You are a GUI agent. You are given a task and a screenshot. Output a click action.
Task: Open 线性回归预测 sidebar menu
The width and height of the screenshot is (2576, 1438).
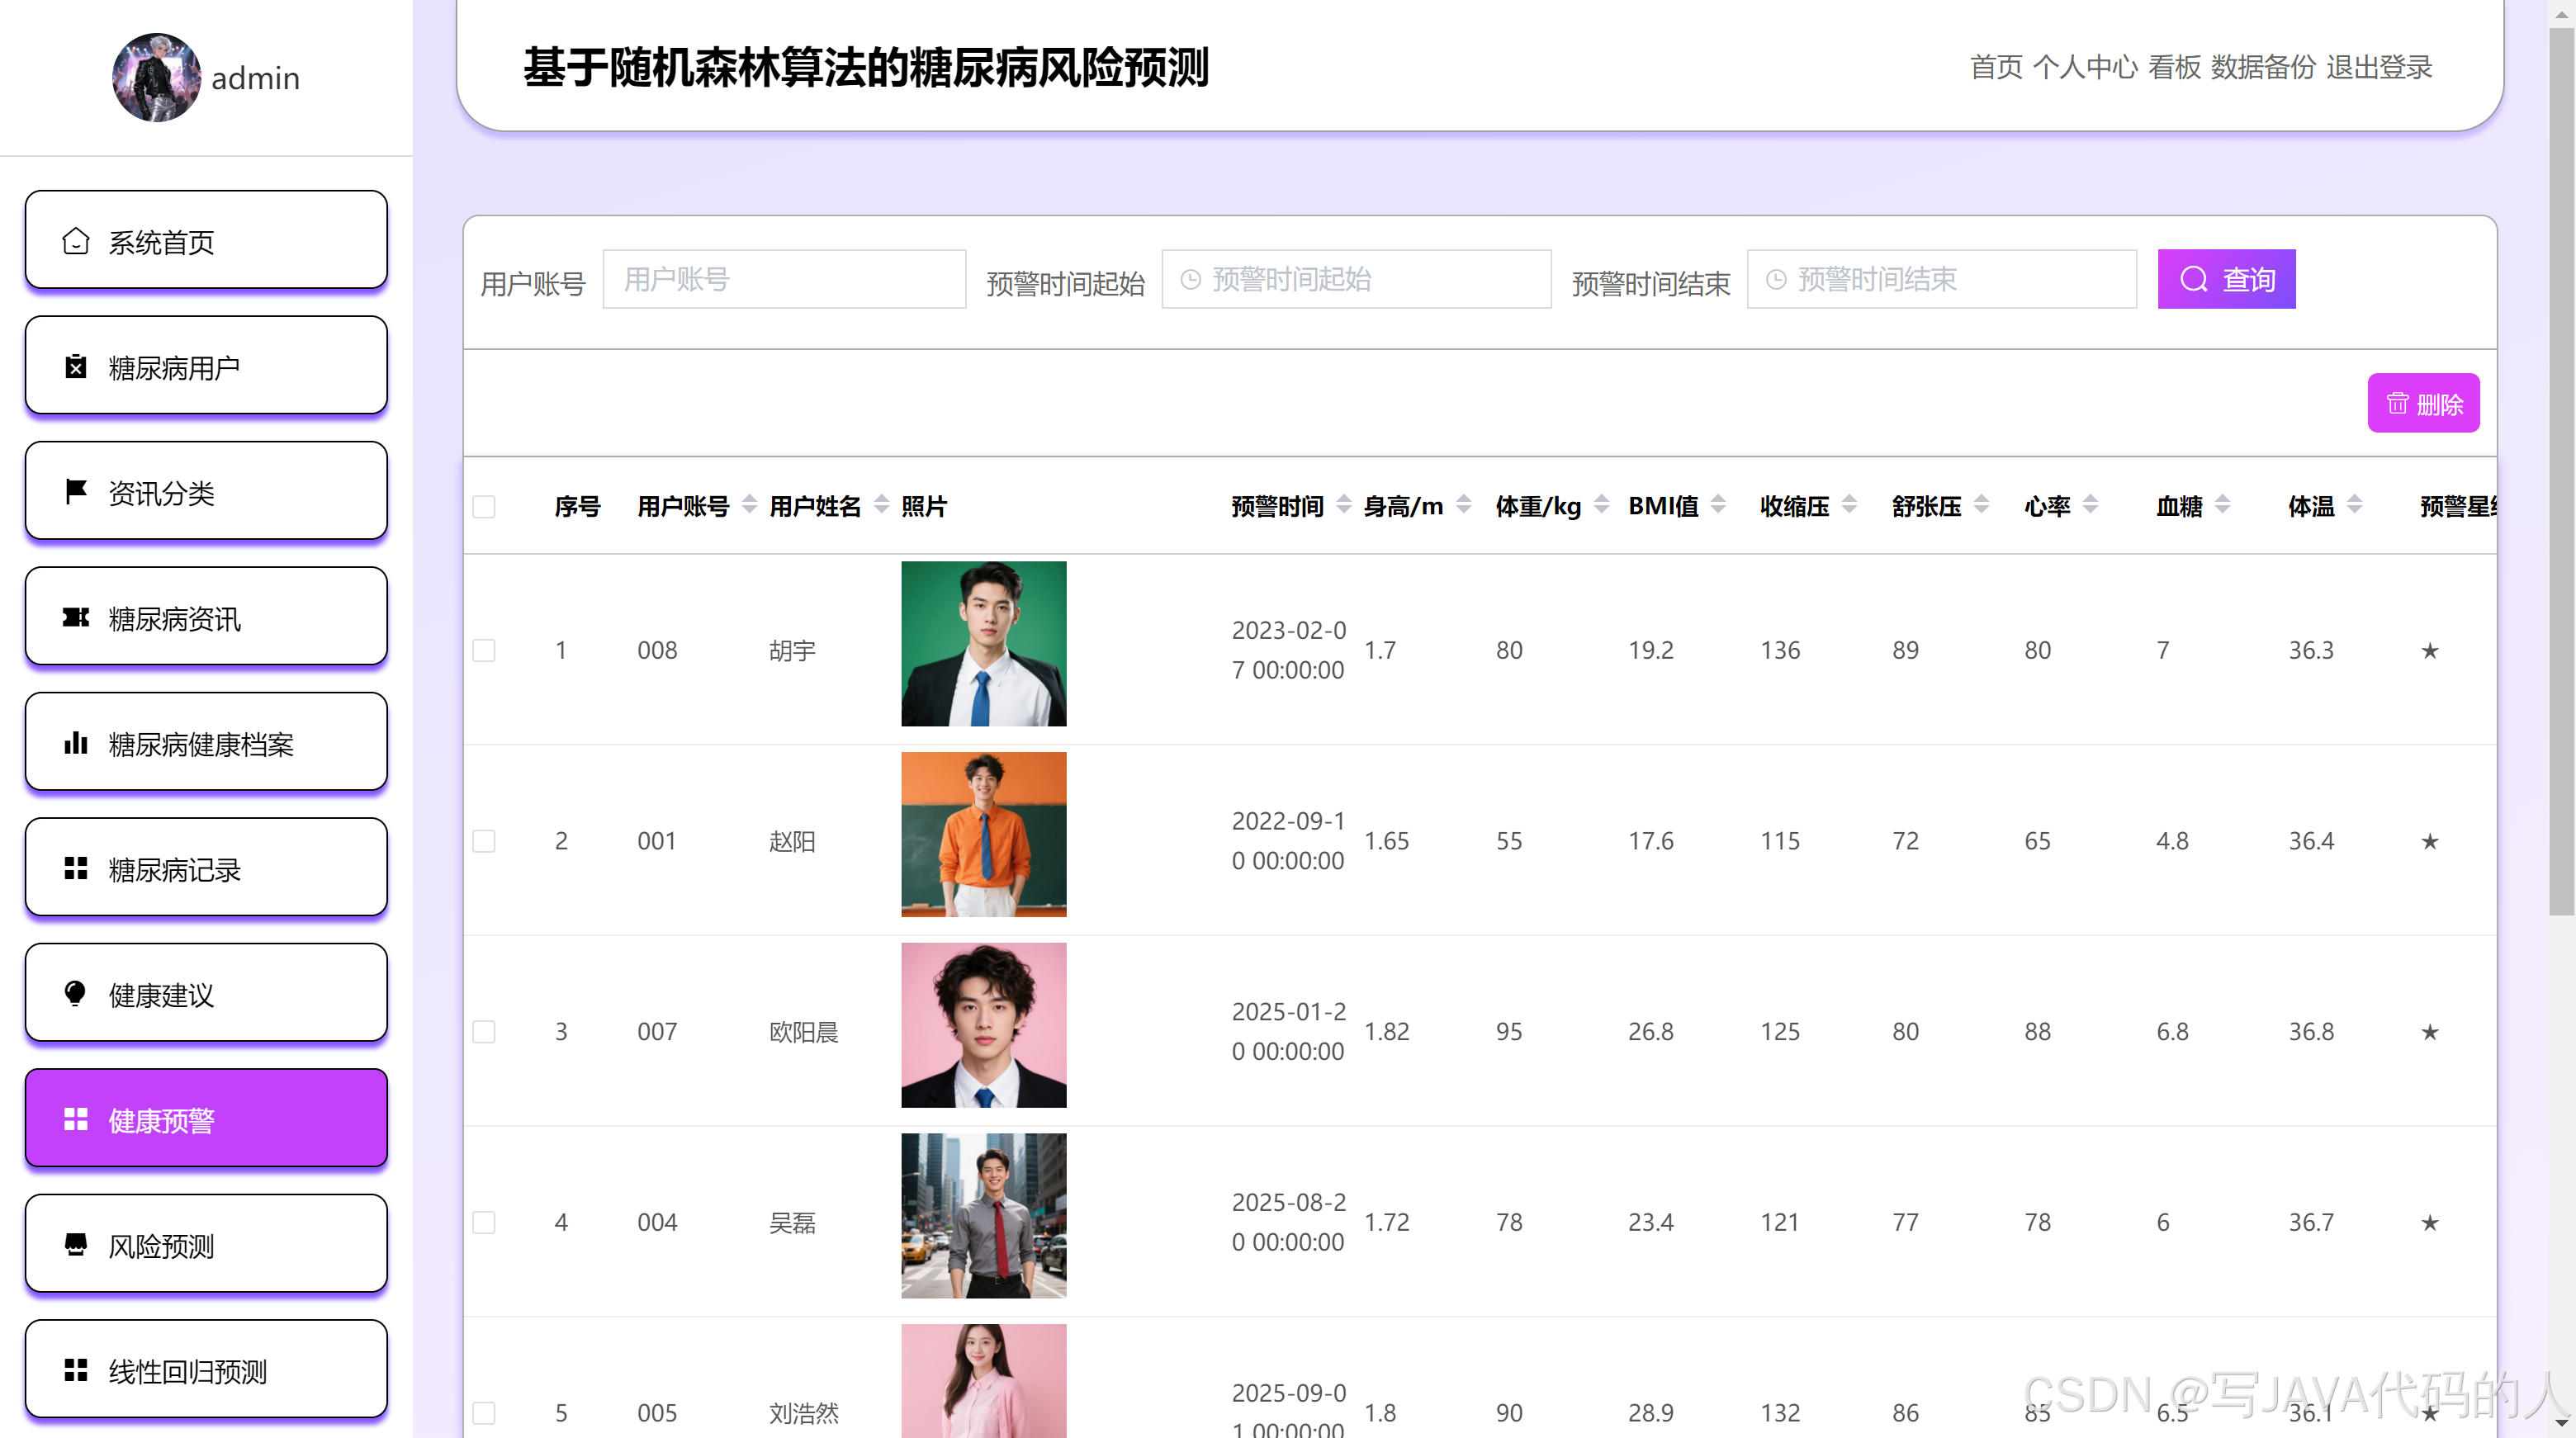click(206, 1370)
